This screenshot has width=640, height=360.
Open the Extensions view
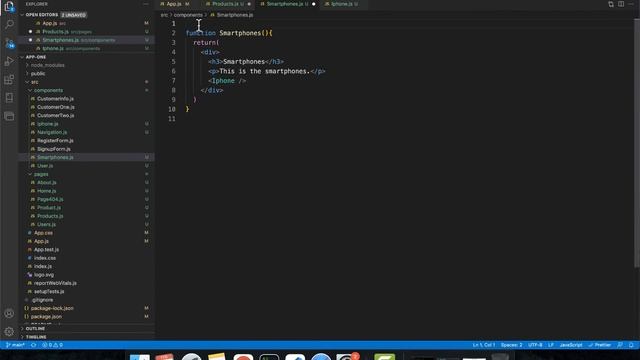point(9,80)
